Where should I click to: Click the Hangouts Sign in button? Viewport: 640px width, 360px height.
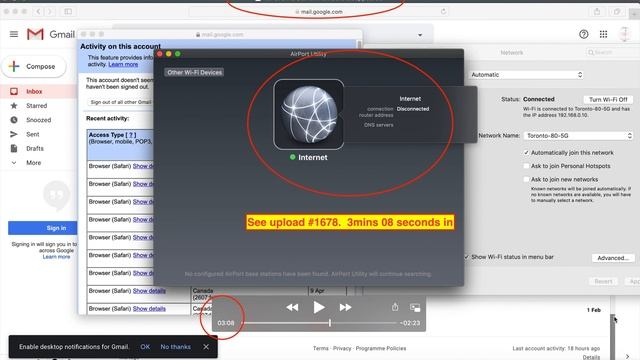[42, 228]
